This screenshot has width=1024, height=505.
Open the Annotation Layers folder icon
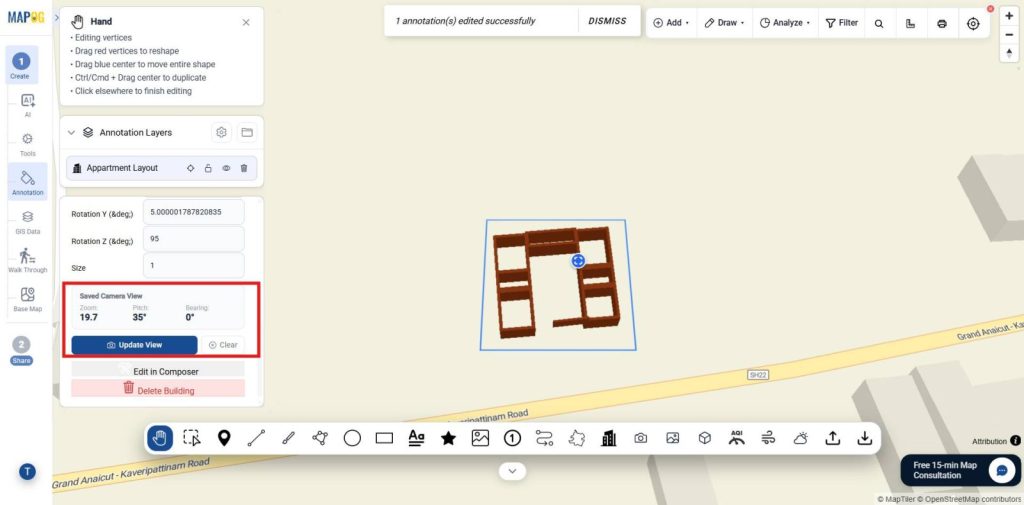[x=247, y=133]
